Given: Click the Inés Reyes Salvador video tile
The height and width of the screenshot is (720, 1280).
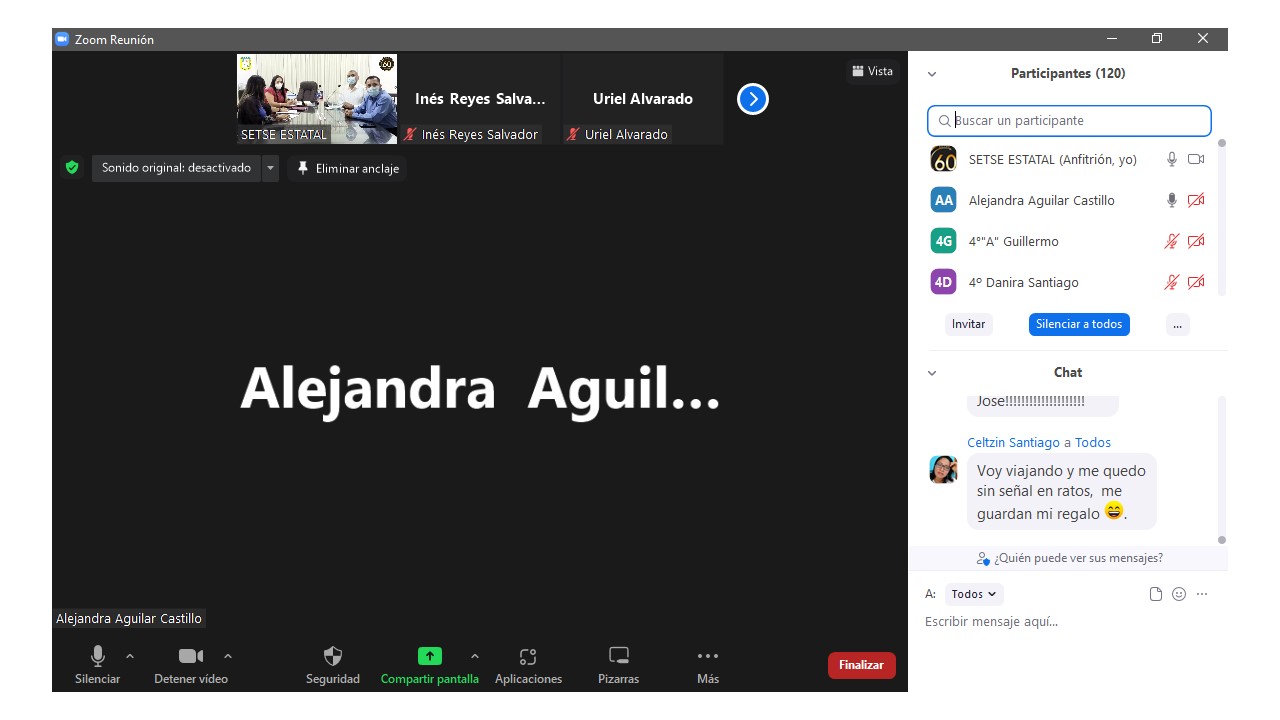Looking at the screenshot, I should click(x=480, y=99).
